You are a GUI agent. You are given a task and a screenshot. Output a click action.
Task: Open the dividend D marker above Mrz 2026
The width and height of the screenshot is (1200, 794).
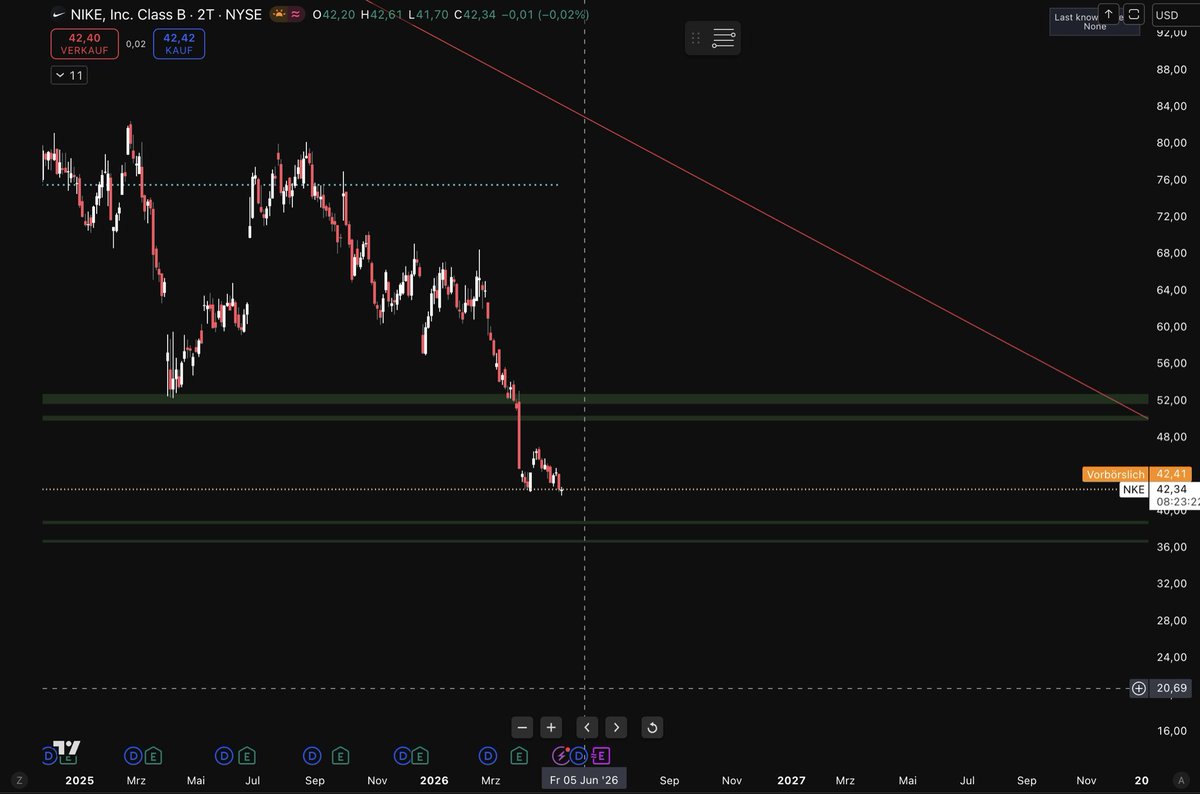coord(488,756)
